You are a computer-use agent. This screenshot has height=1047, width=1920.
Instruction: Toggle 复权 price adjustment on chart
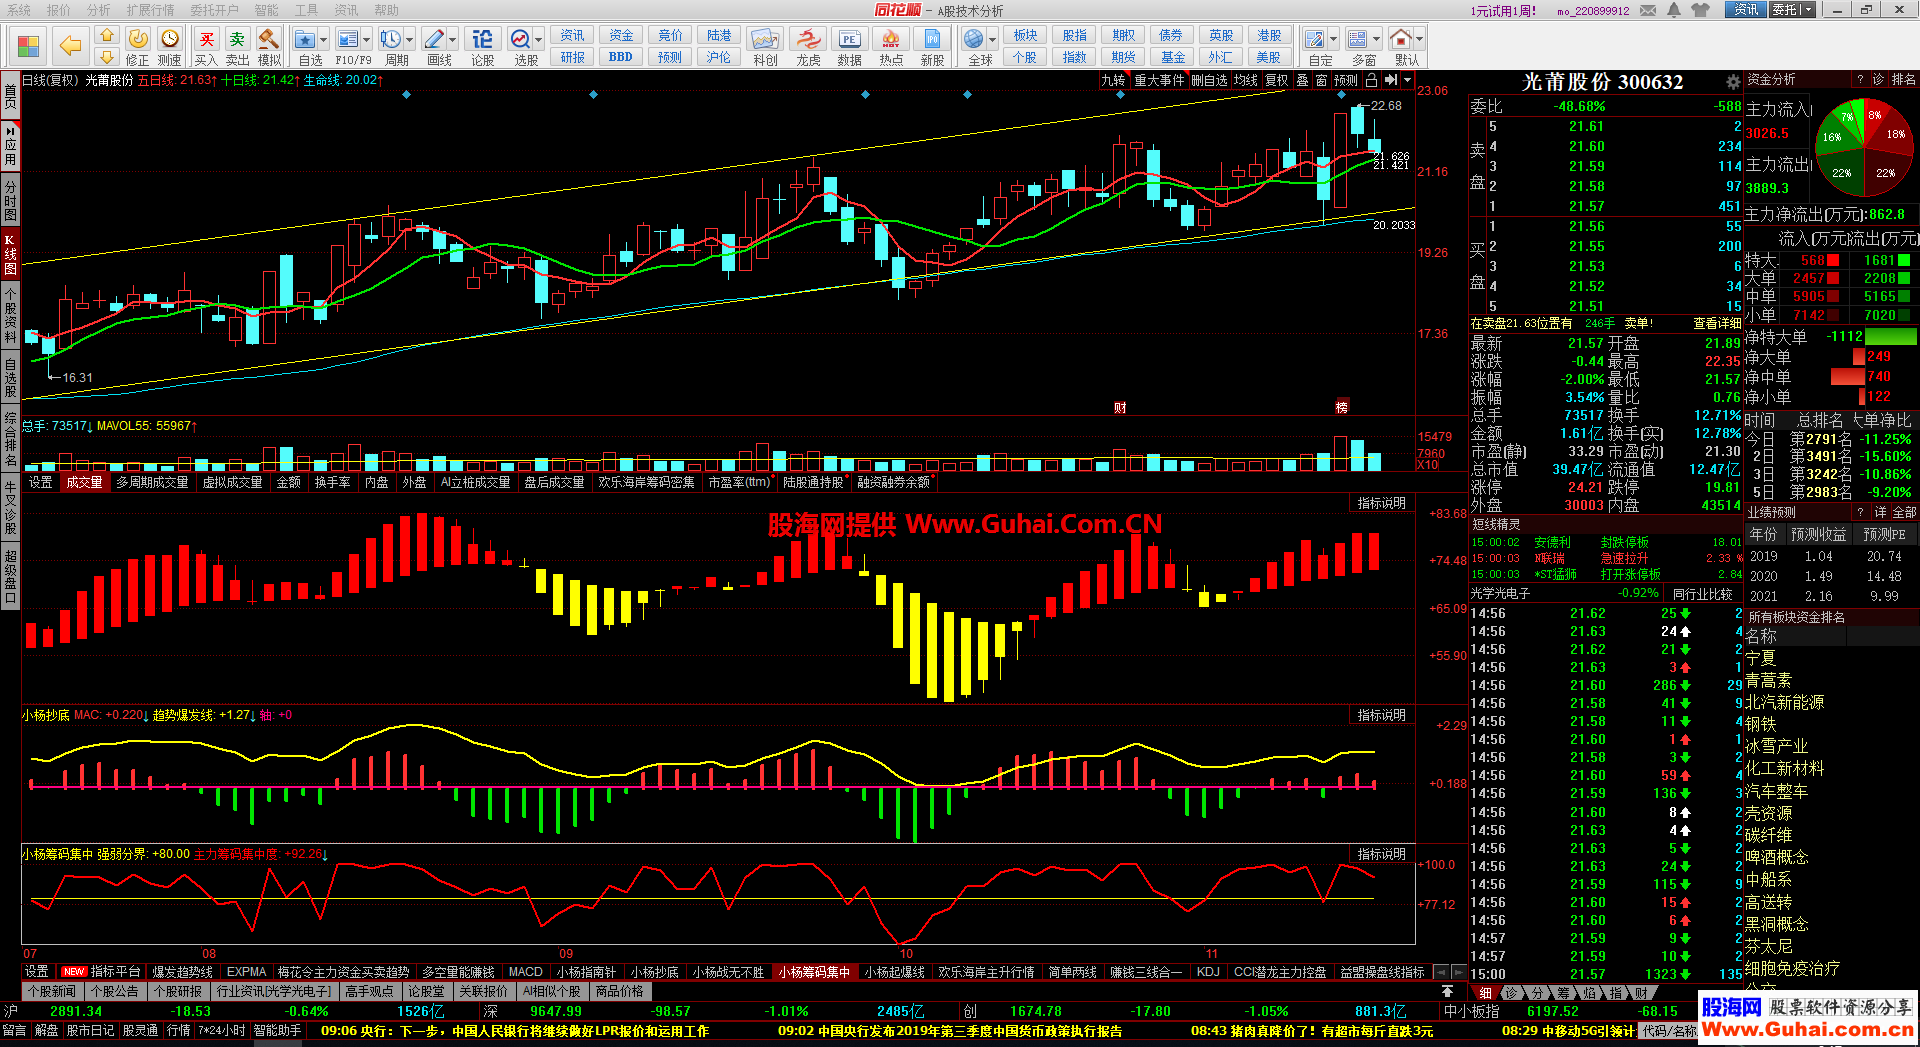(x=1276, y=80)
